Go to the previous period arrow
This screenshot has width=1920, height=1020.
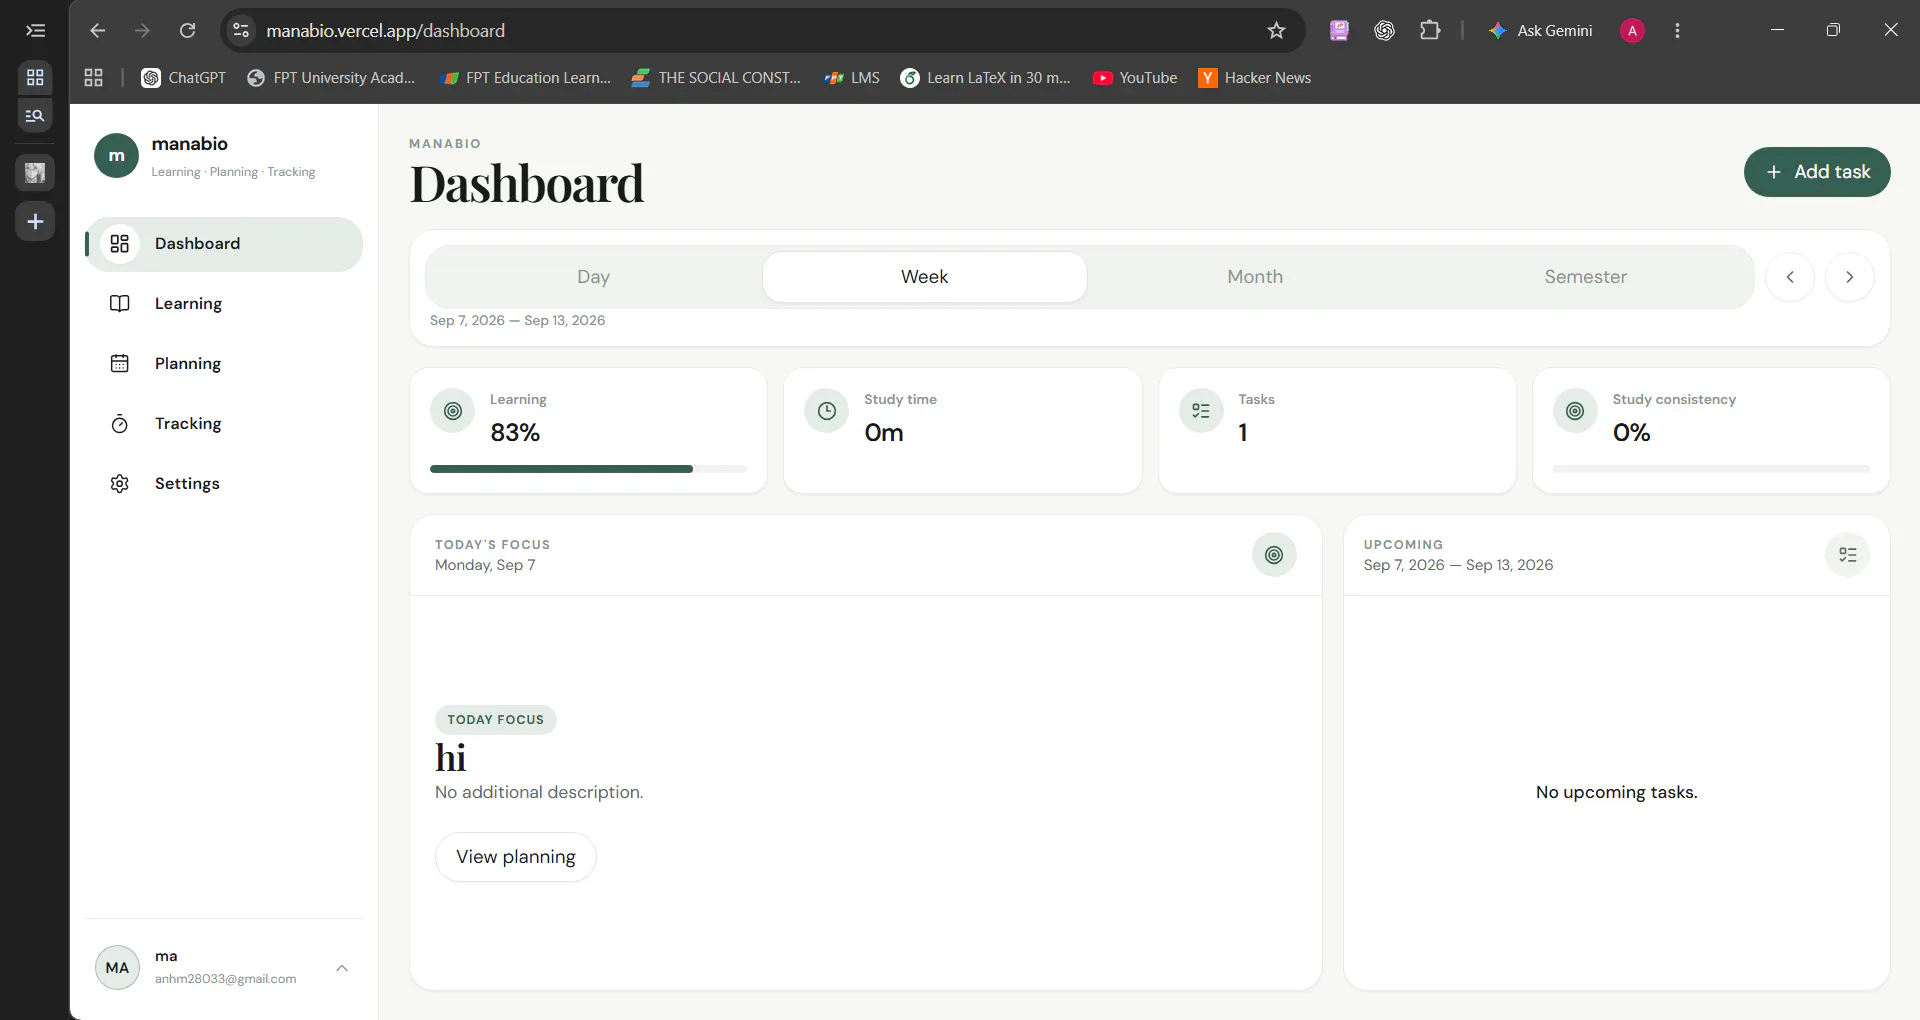pos(1790,277)
